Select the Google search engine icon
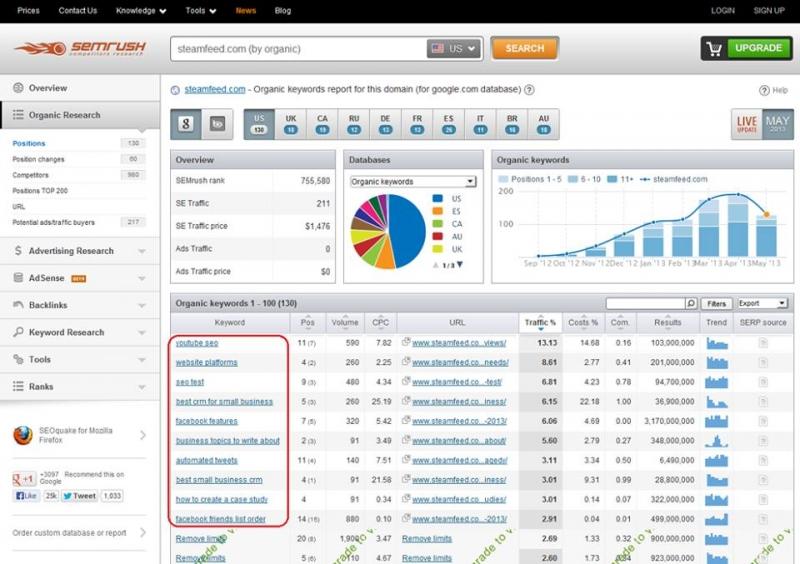 pos(185,124)
